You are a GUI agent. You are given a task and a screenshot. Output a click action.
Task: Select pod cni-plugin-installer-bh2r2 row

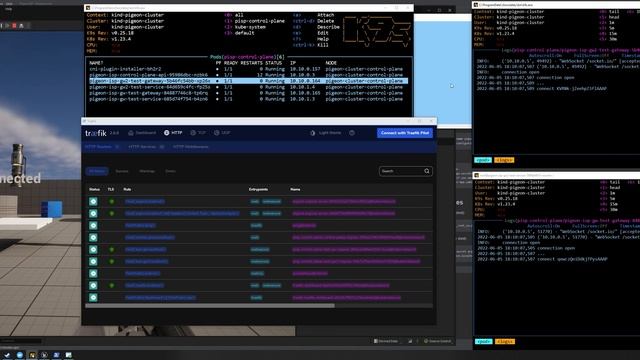pyautogui.click(x=249, y=69)
